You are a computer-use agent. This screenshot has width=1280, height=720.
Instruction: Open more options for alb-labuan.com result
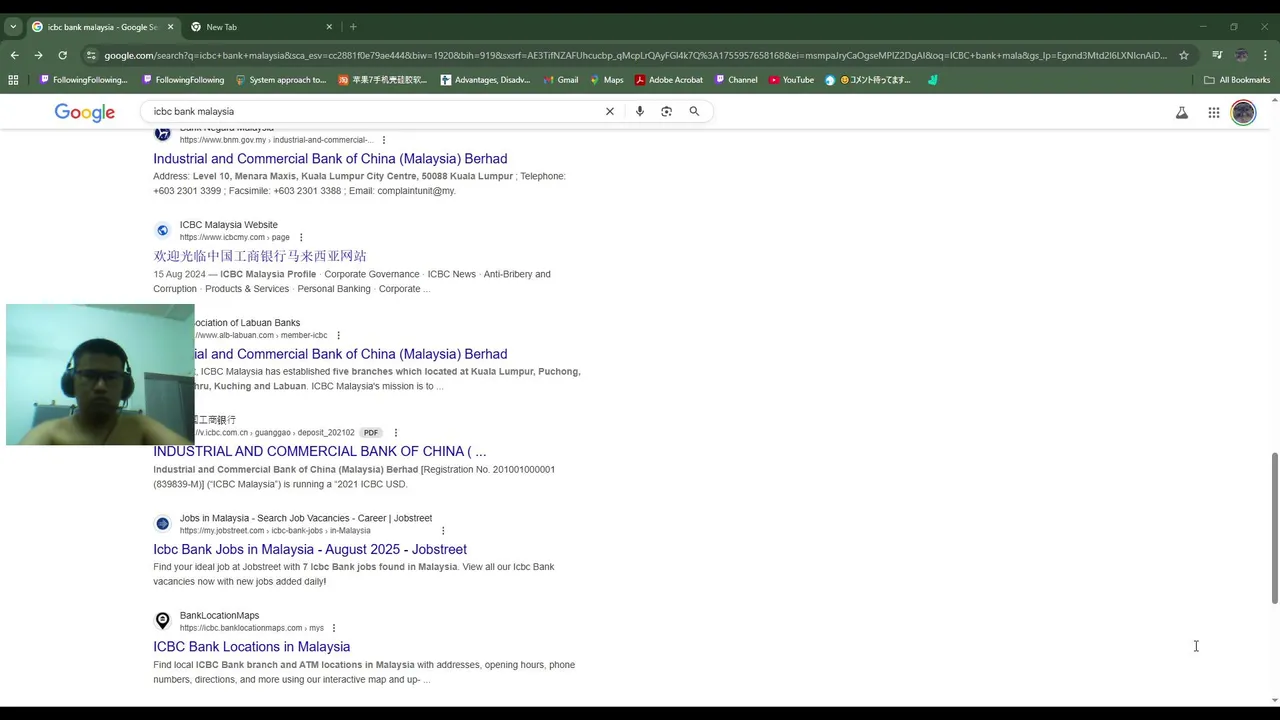339,335
